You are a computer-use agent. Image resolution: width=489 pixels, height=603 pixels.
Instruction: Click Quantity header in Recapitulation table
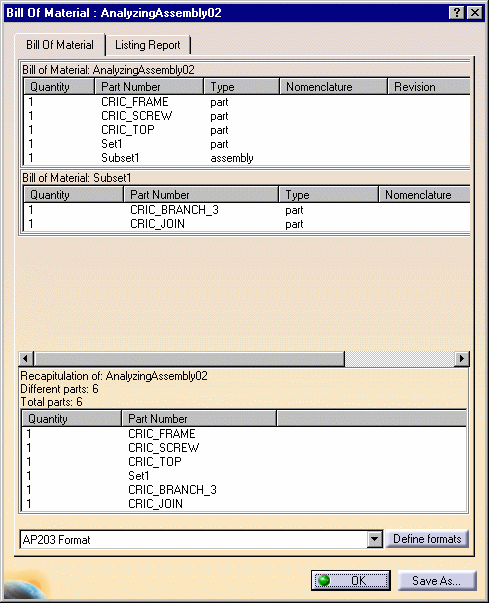point(72,418)
